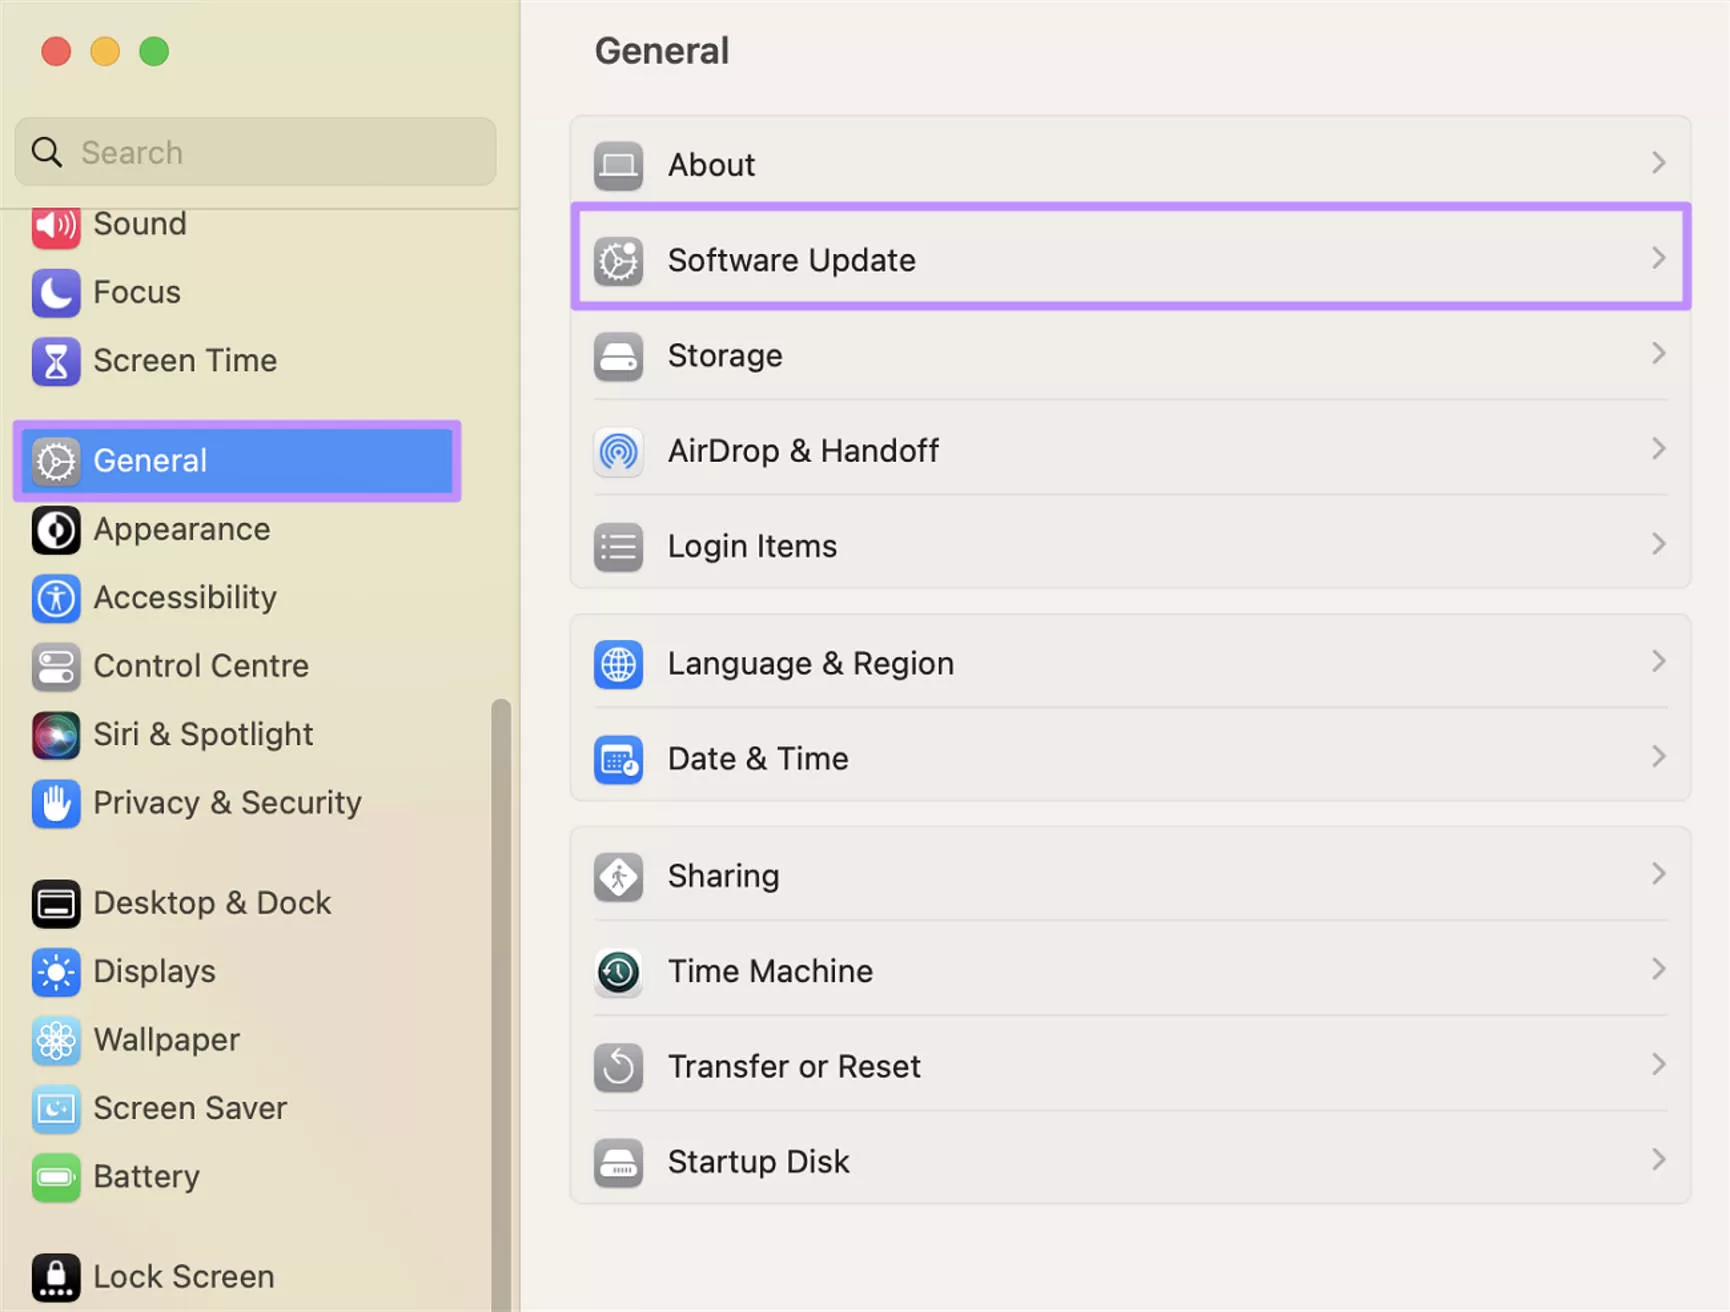Viewport: 1730px width, 1312px height.
Task: Click the Wallpaper flower icon
Action: coord(56,1040)
